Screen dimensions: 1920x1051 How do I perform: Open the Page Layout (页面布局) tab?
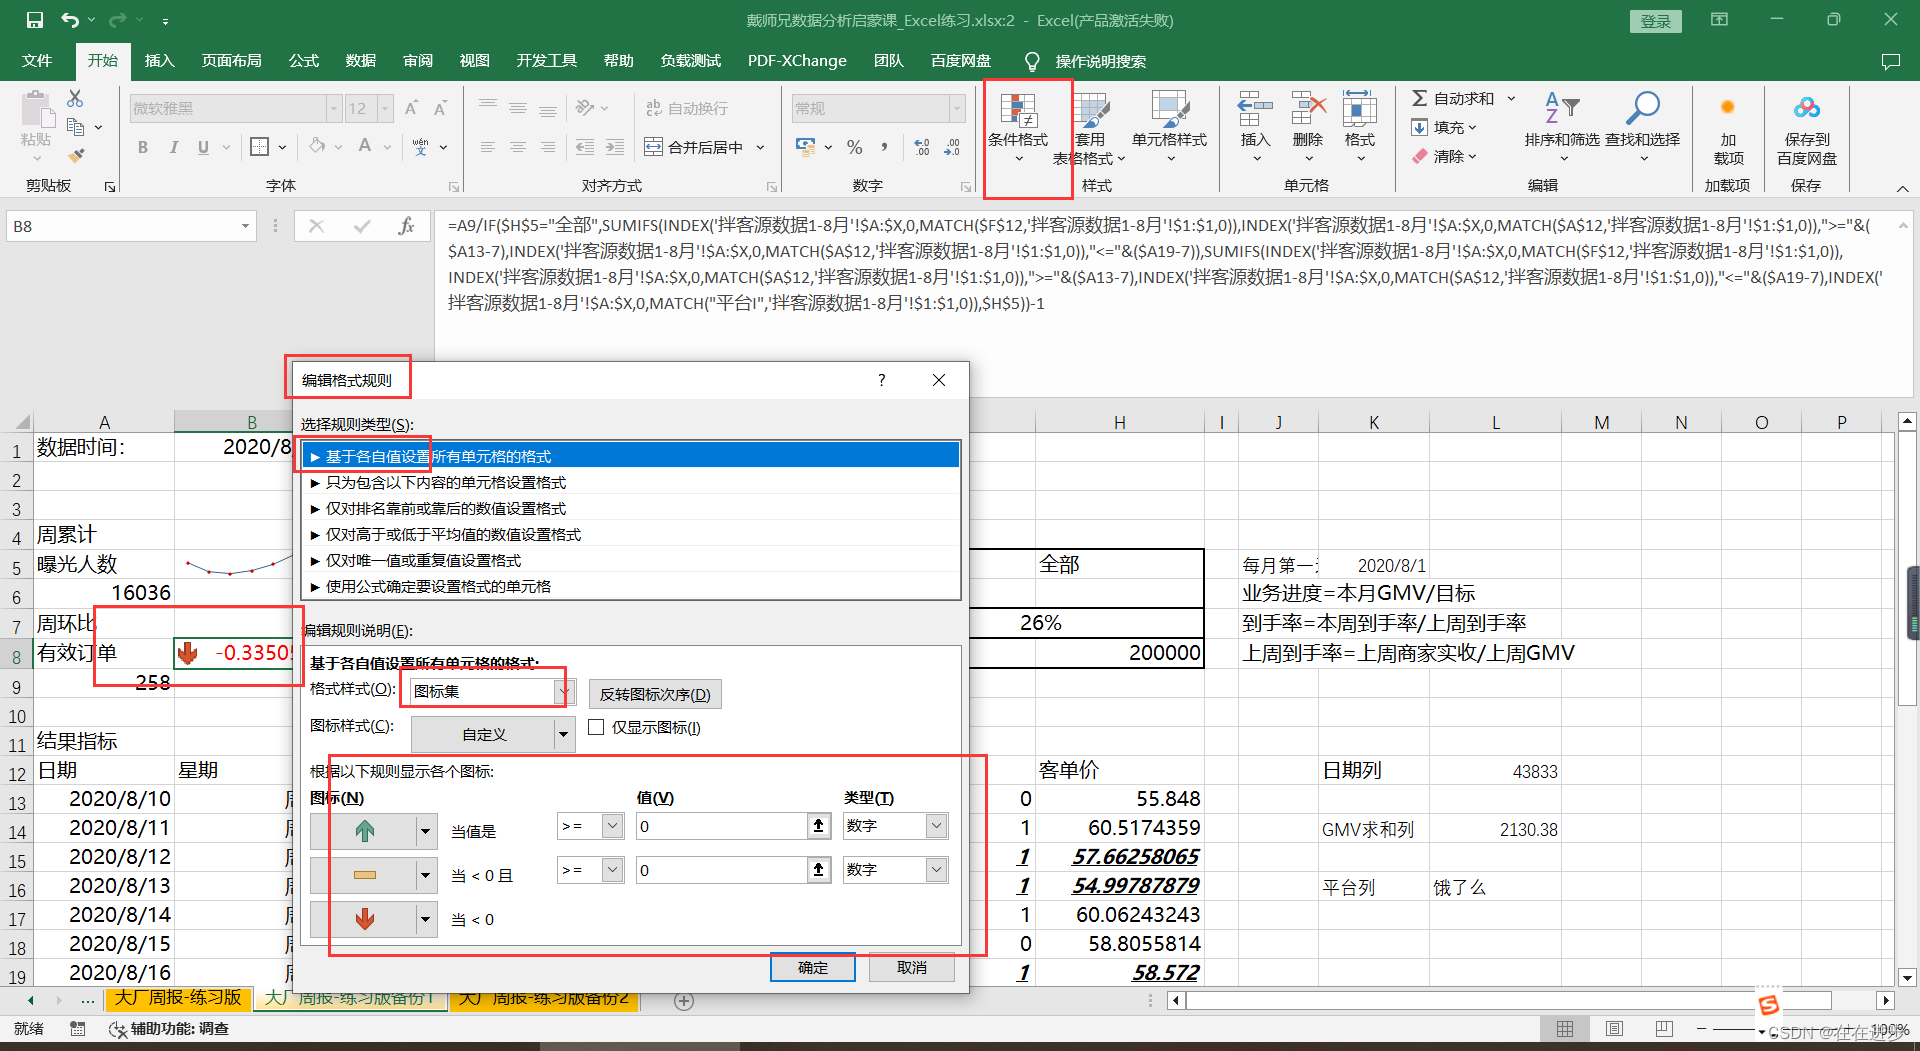coord(231,61)
